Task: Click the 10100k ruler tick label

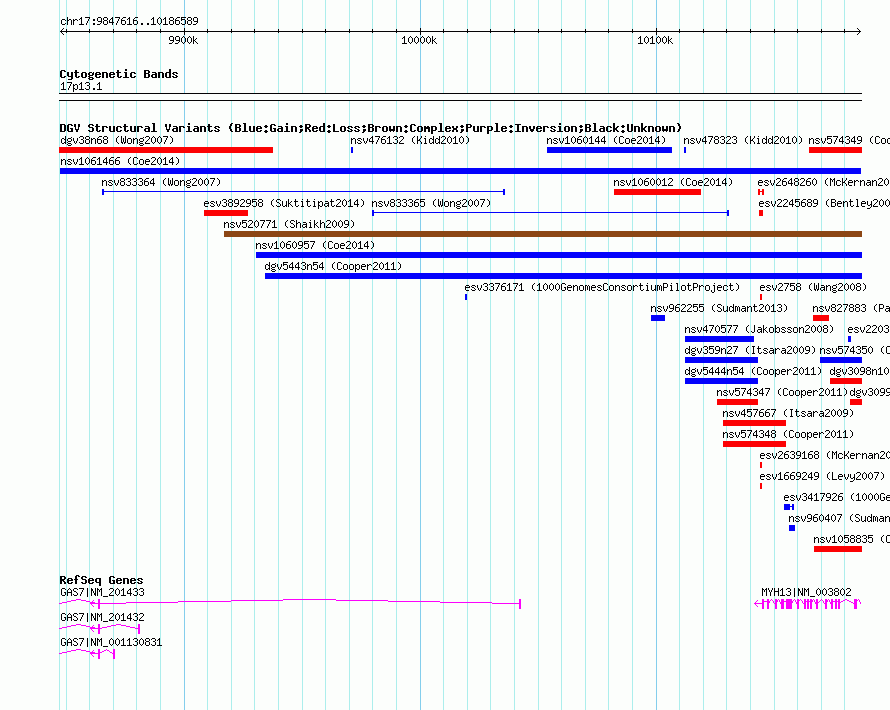Action: pyautogui.click(x=655, y=40)
